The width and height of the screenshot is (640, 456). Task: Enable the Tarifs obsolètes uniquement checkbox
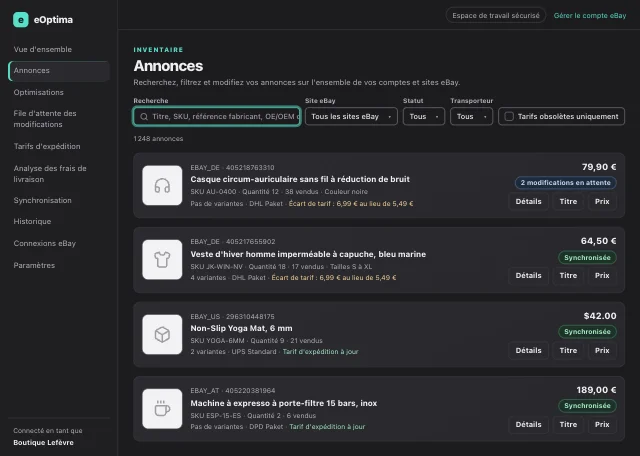509,116
